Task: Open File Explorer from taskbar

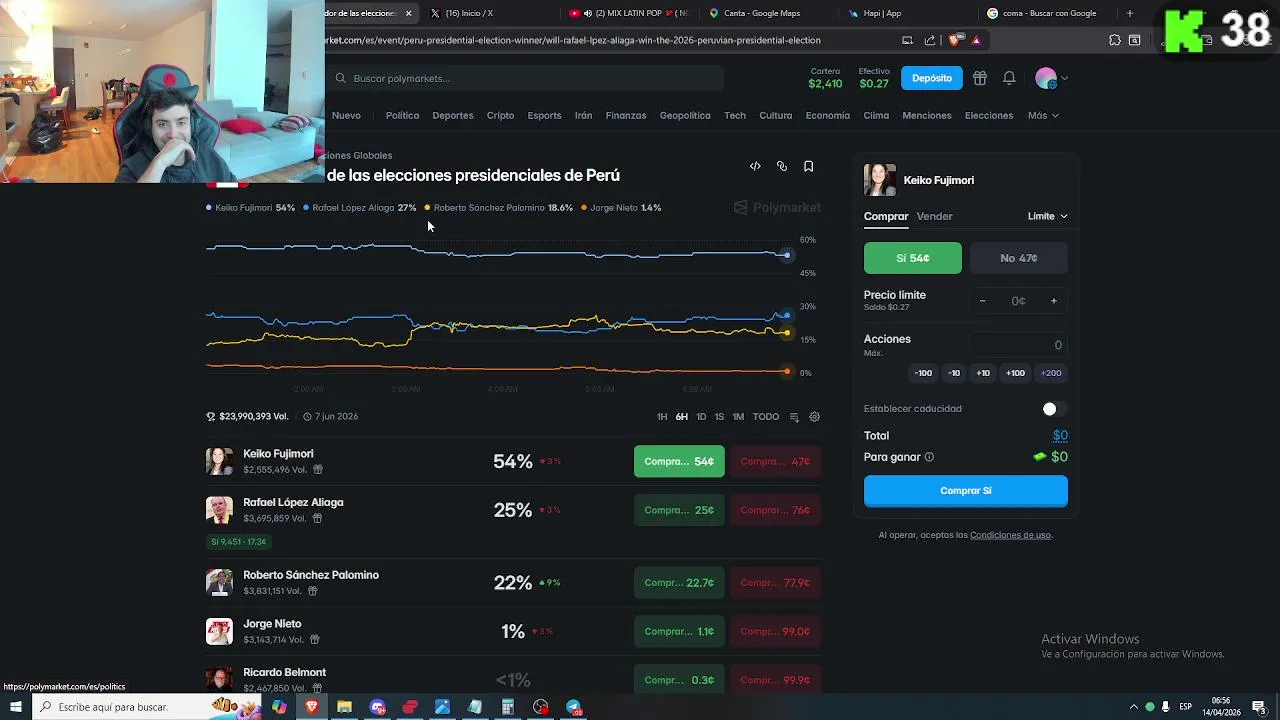Action: [x=344, y=707]
